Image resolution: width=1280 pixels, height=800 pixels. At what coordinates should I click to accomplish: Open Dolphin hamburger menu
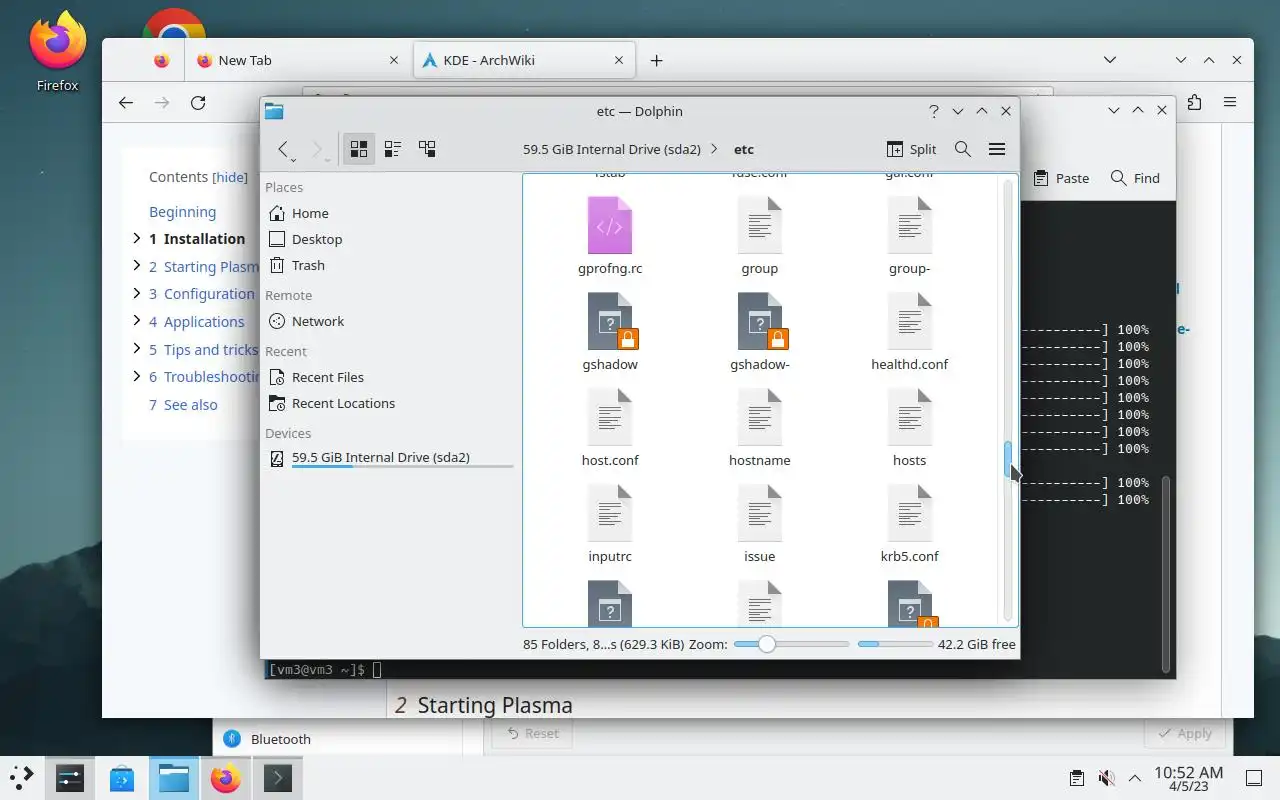point(997,149)
